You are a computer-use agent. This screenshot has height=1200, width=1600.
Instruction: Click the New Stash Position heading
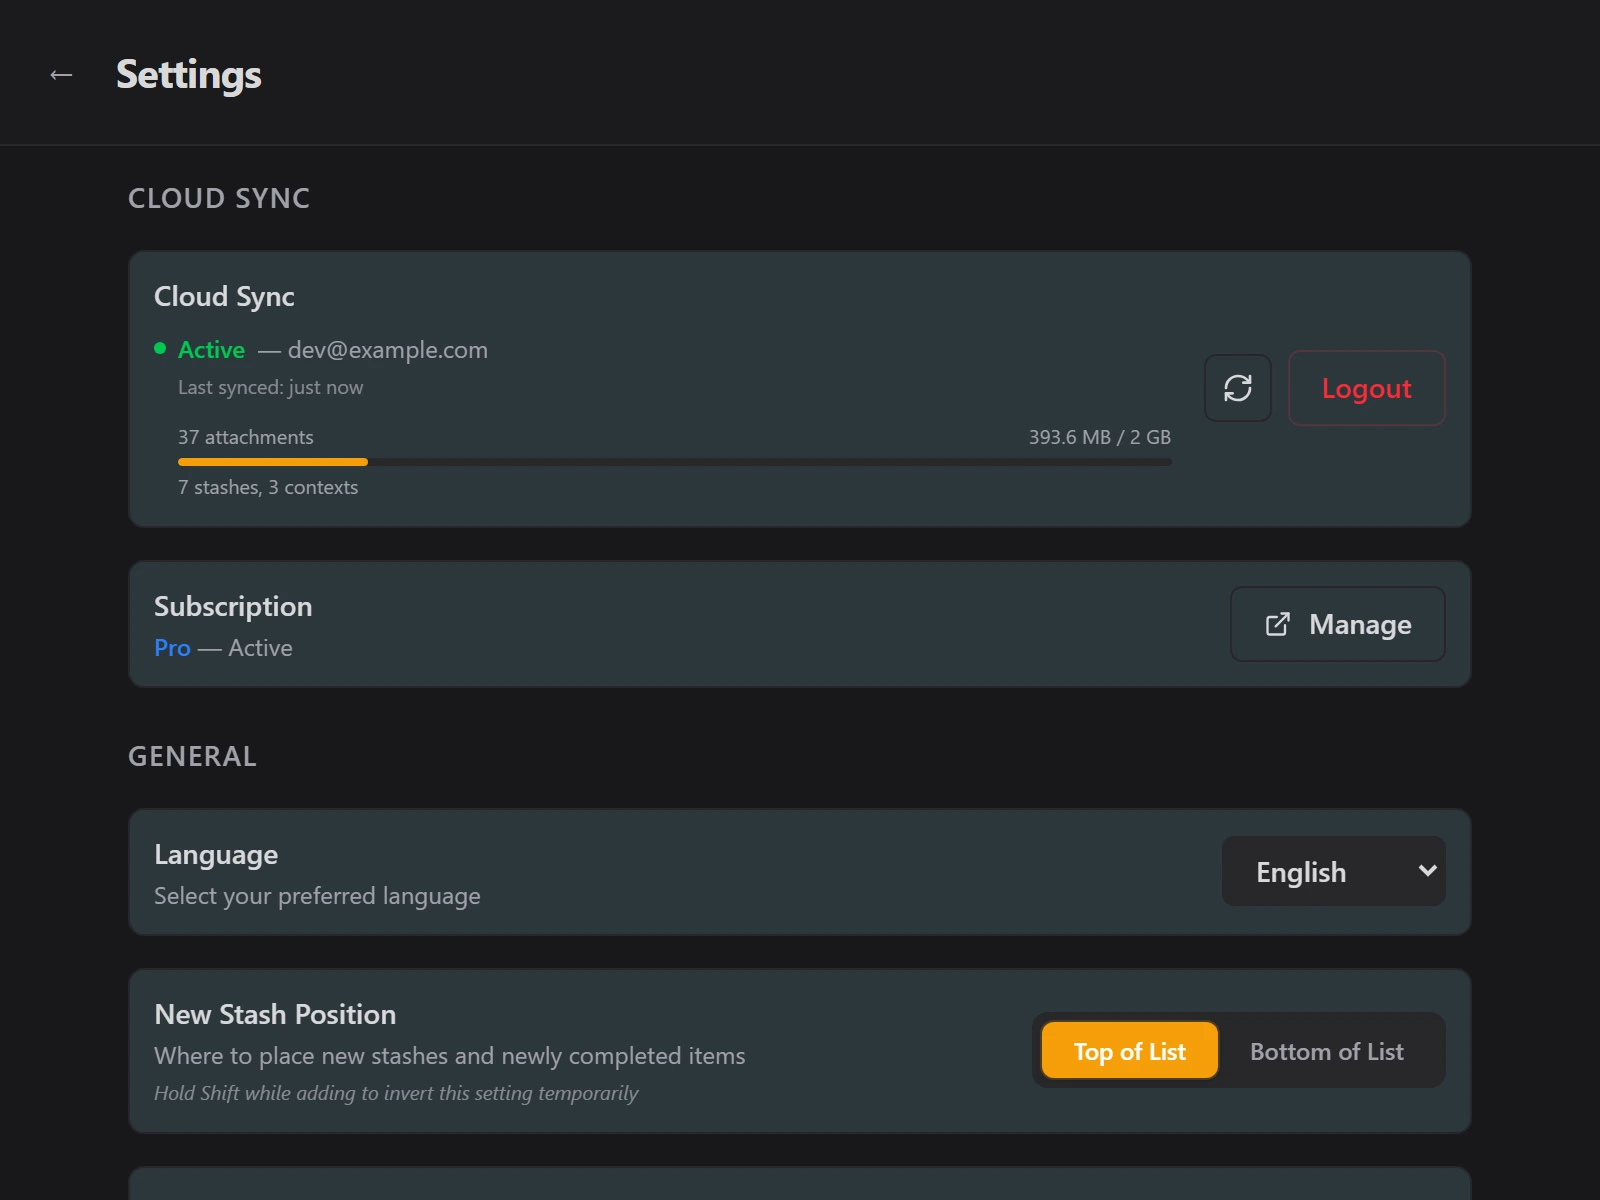pos(275,1014)
